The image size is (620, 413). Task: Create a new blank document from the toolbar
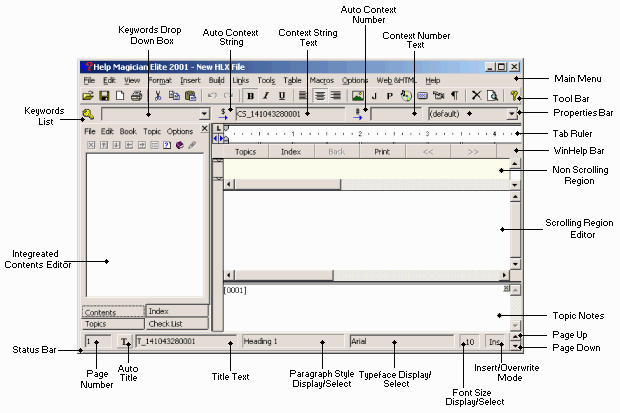[120, 96]
